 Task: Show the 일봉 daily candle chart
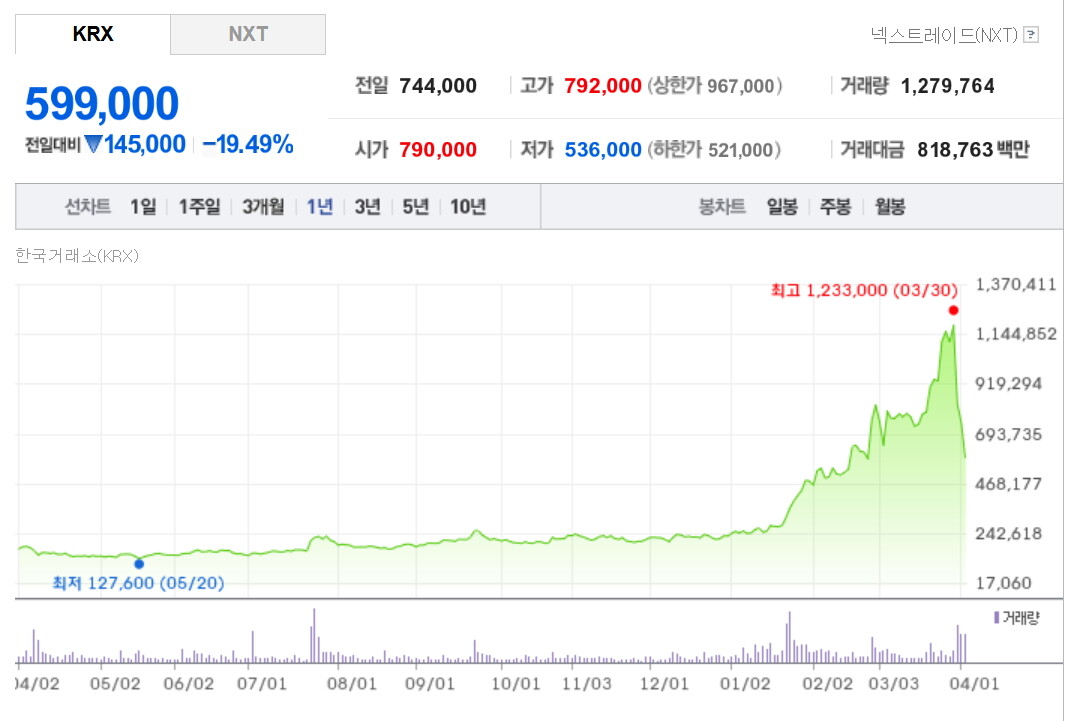782,207
